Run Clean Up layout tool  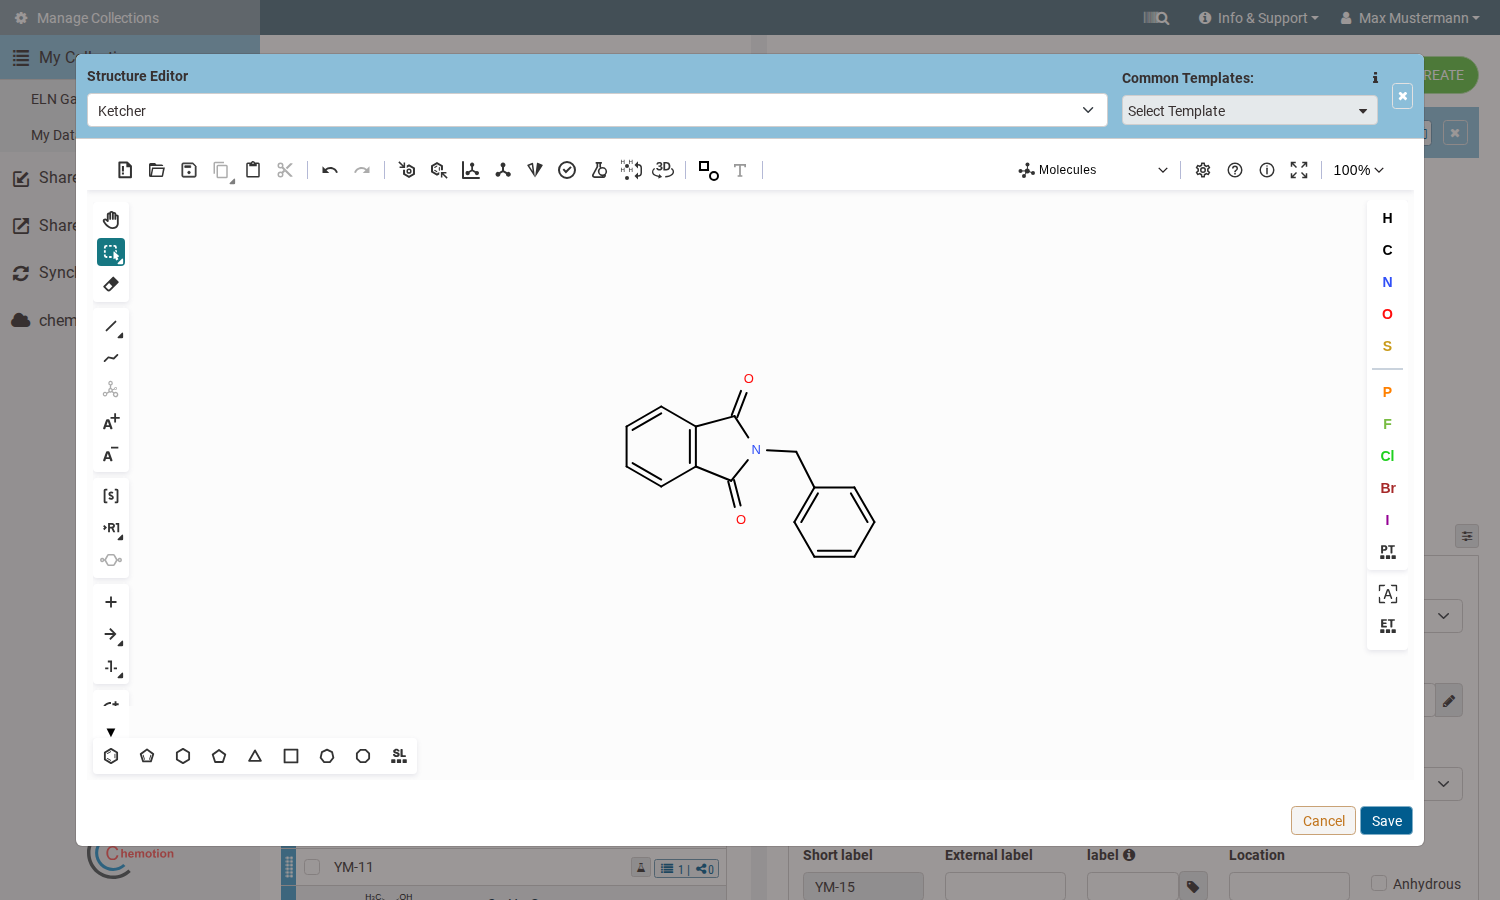[503, 170]
